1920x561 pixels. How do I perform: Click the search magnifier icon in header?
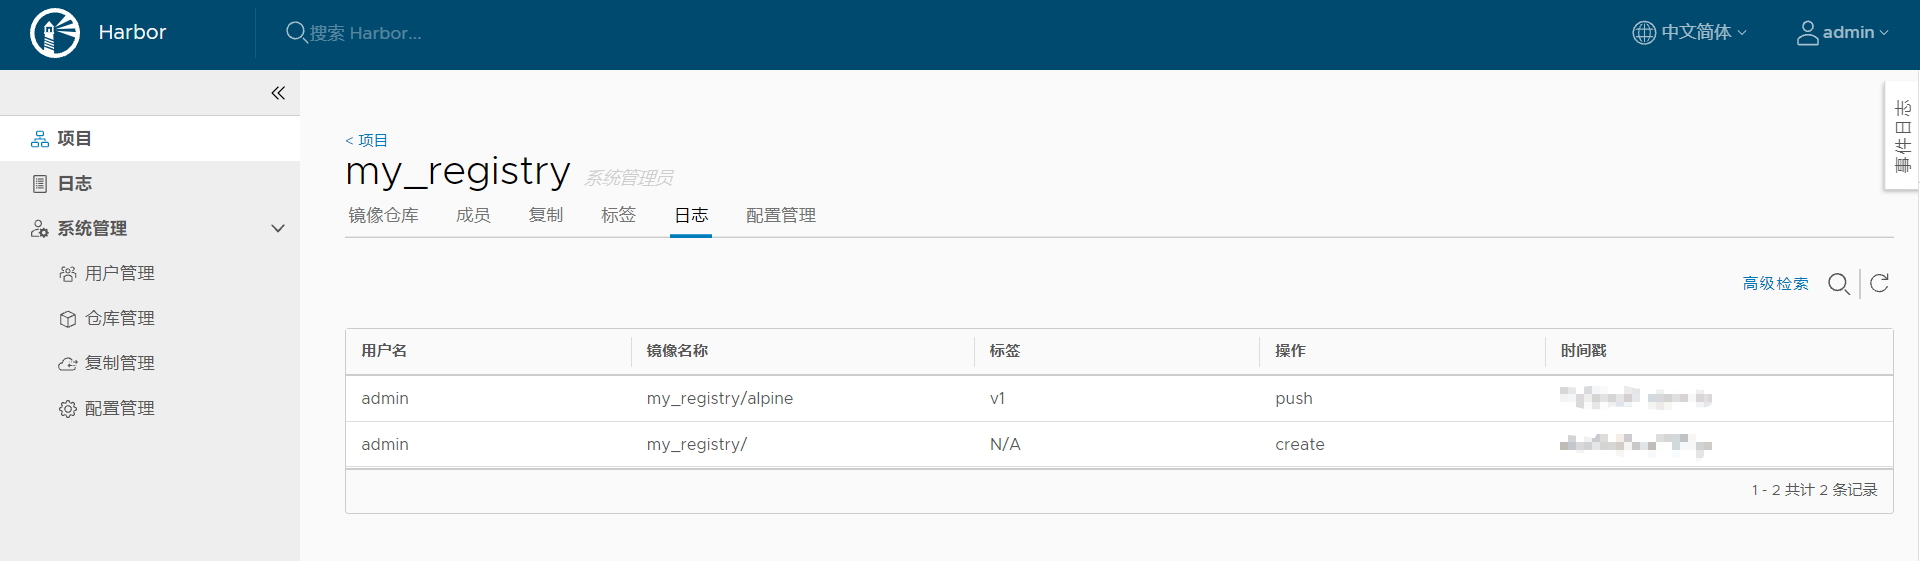tap(296, 32)
